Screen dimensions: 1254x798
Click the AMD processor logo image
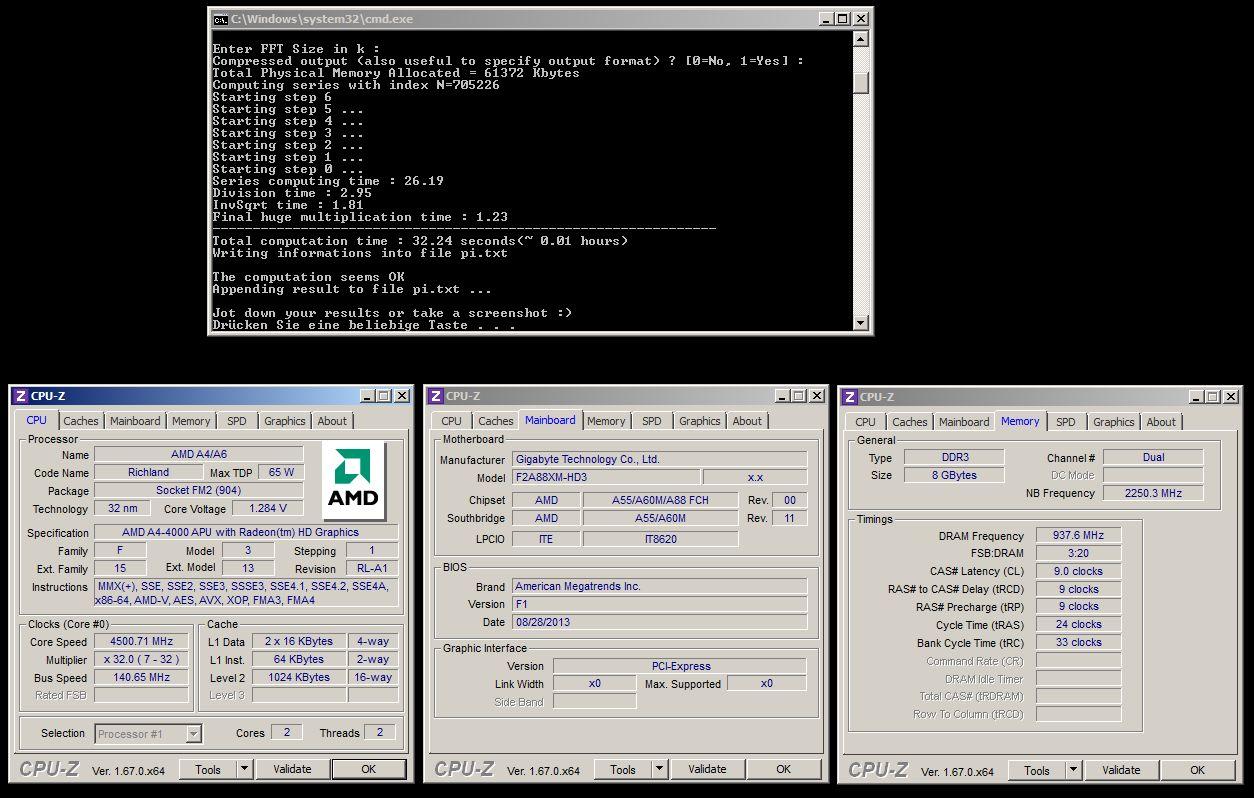[x=353, y=480]
